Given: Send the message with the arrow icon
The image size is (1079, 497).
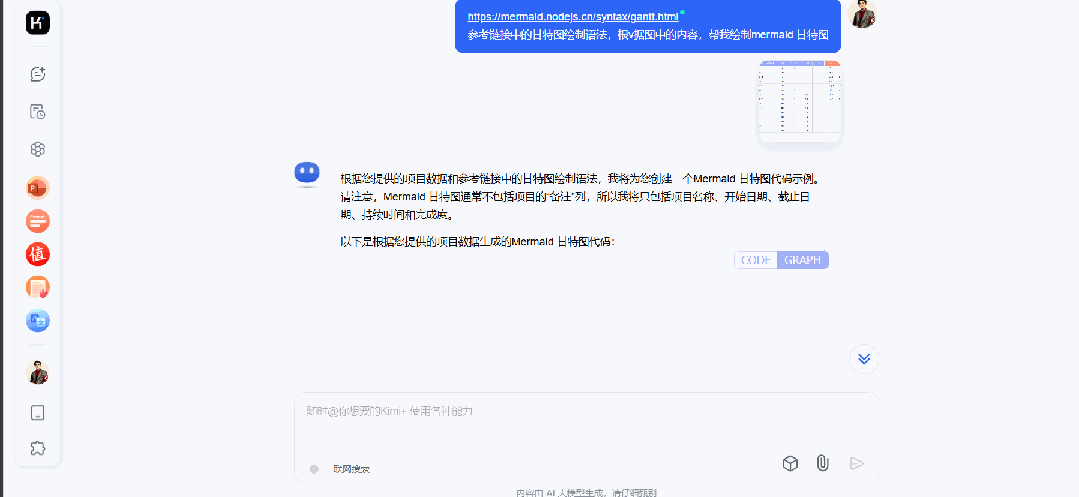Looking at the screenshot, I should click(856, 463).
